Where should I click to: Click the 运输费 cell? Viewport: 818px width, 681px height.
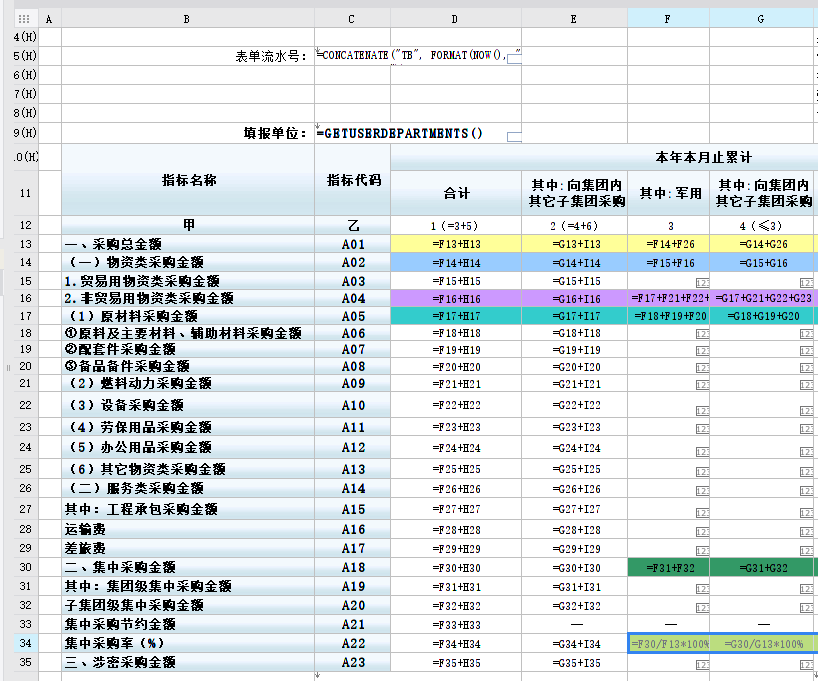coord(188,529)
